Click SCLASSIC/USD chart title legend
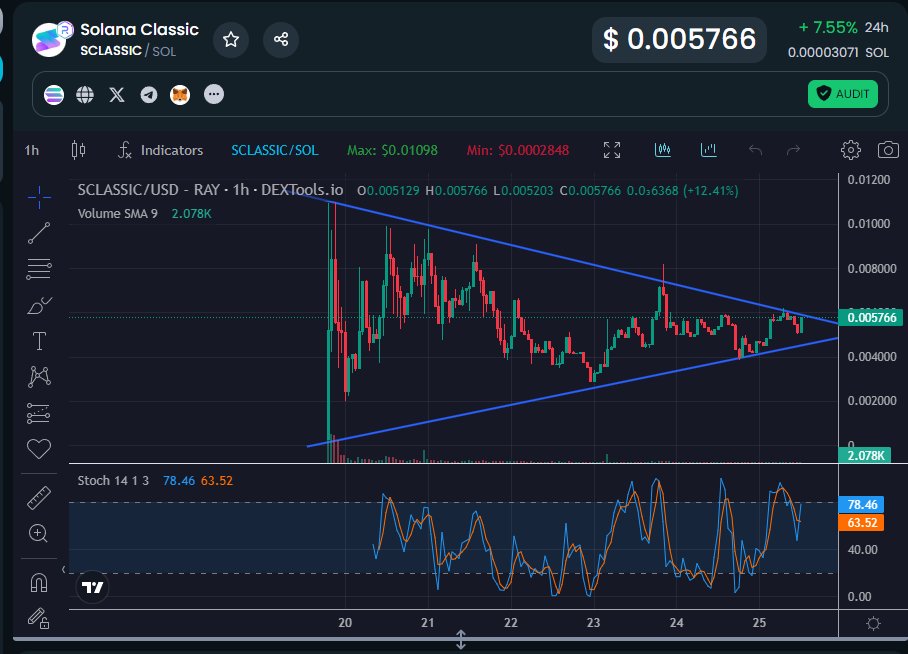 [210, 190]
